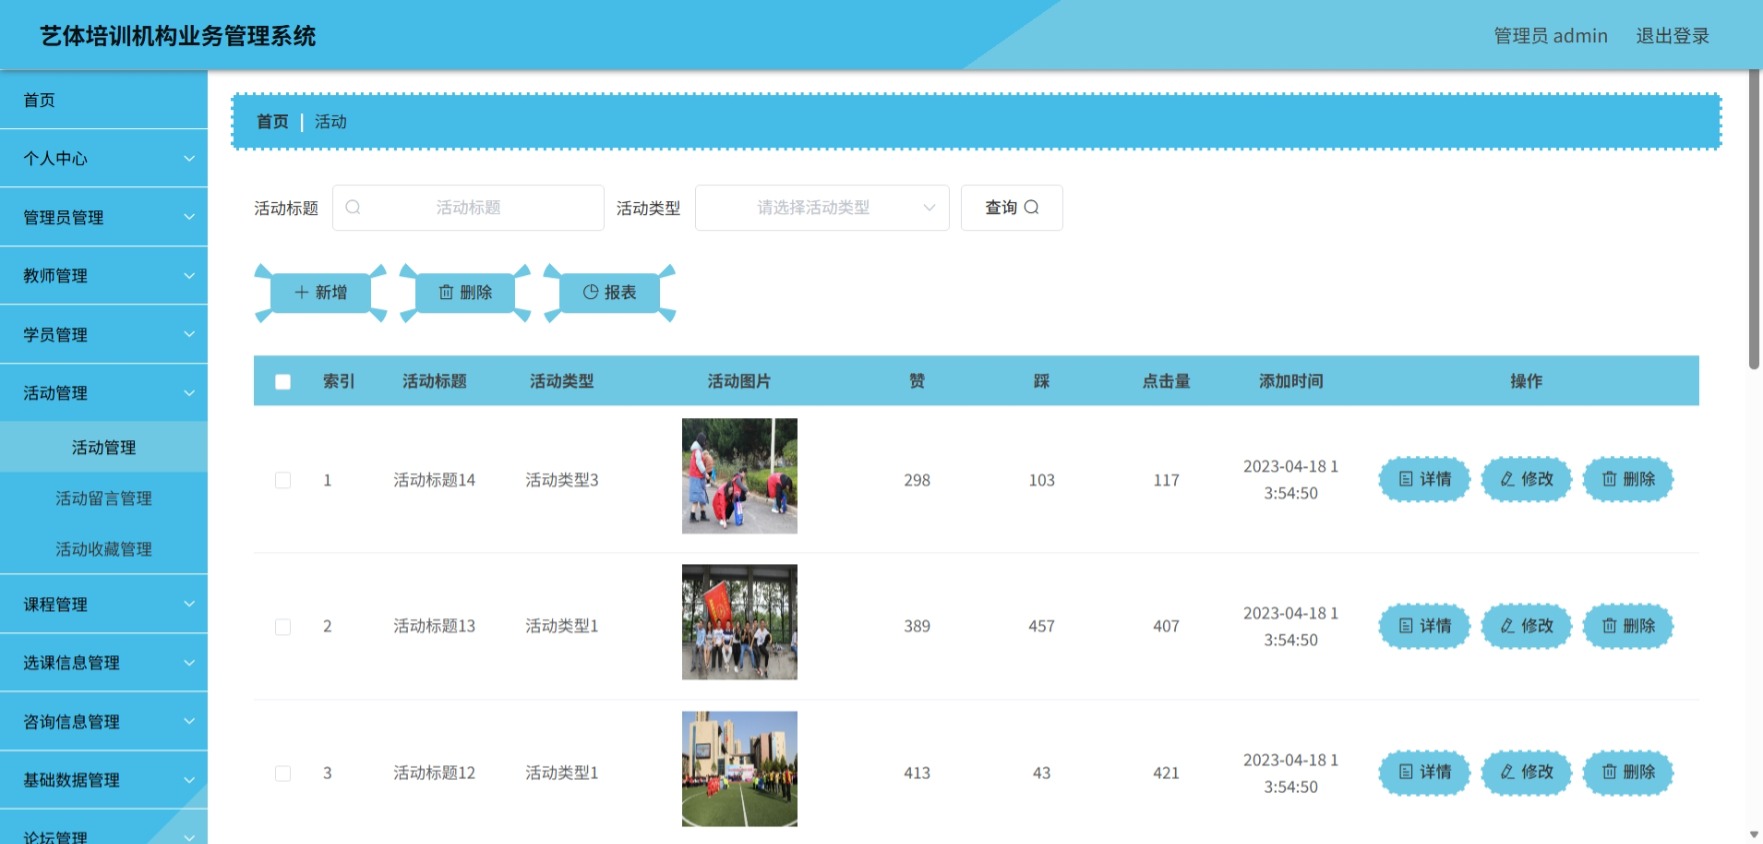Click the system title 艺体培训机构业务管理系统

click(178, 36)
